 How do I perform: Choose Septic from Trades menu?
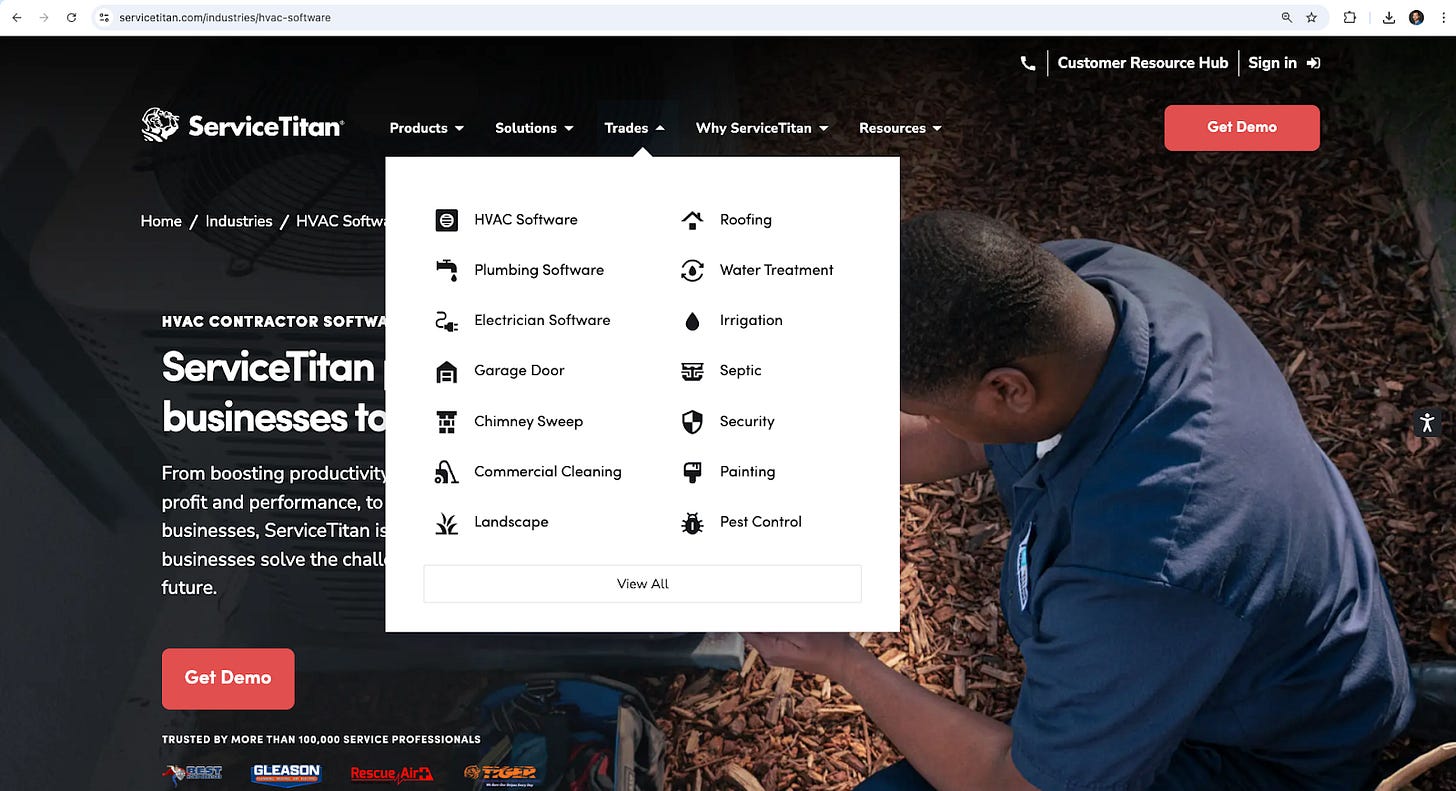[x=741, y=370]
